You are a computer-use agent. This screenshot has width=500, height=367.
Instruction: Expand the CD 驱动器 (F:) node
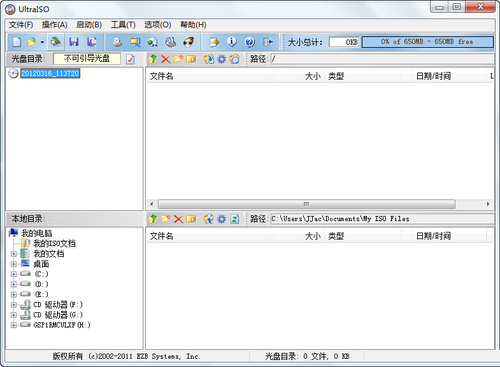coord(13,305)
